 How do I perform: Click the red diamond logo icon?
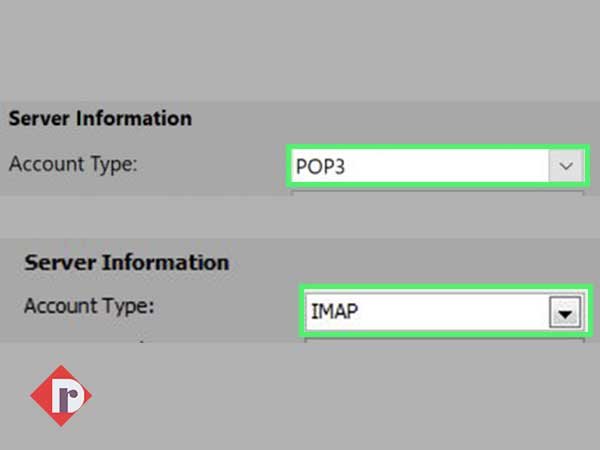[61, 395]
